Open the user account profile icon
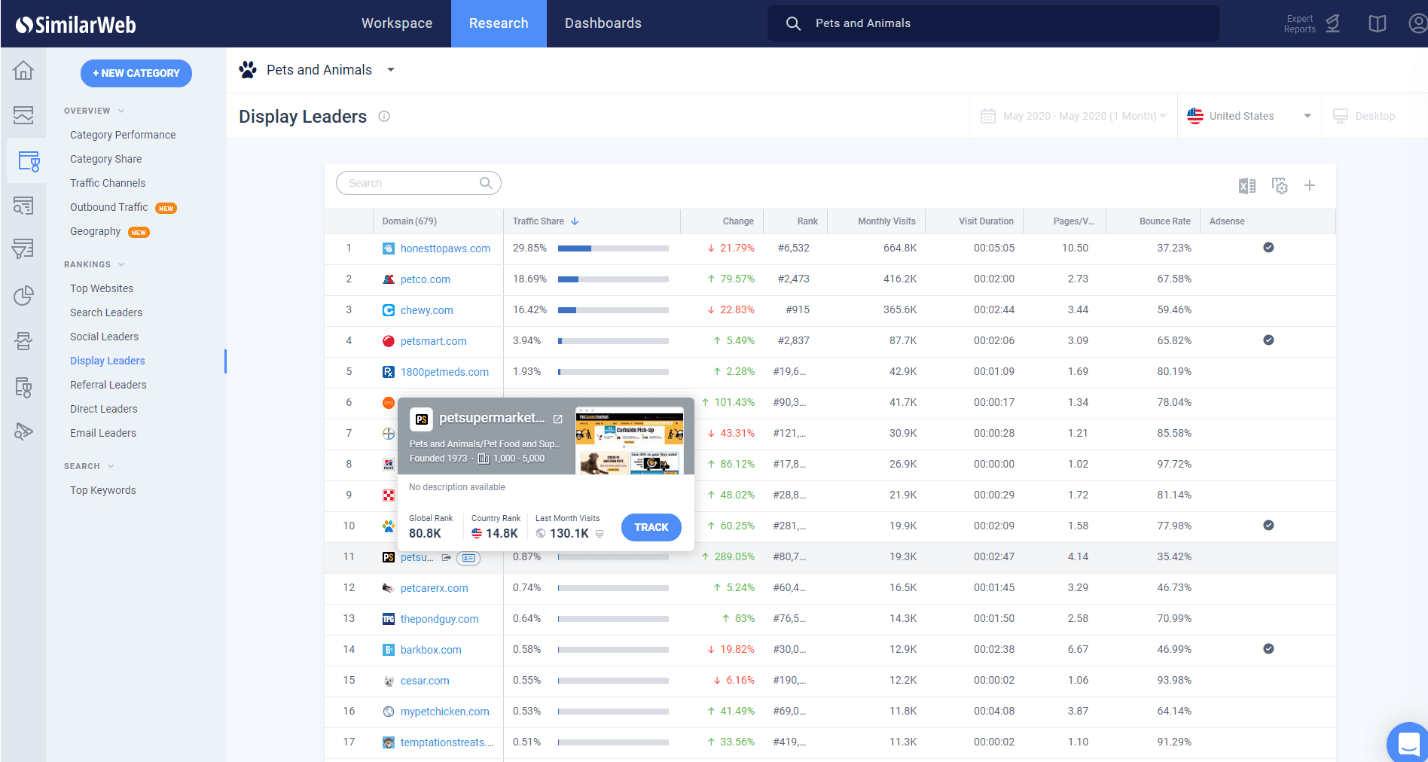The width and height of the screenshot is (1428, 762). [1417, 23]
